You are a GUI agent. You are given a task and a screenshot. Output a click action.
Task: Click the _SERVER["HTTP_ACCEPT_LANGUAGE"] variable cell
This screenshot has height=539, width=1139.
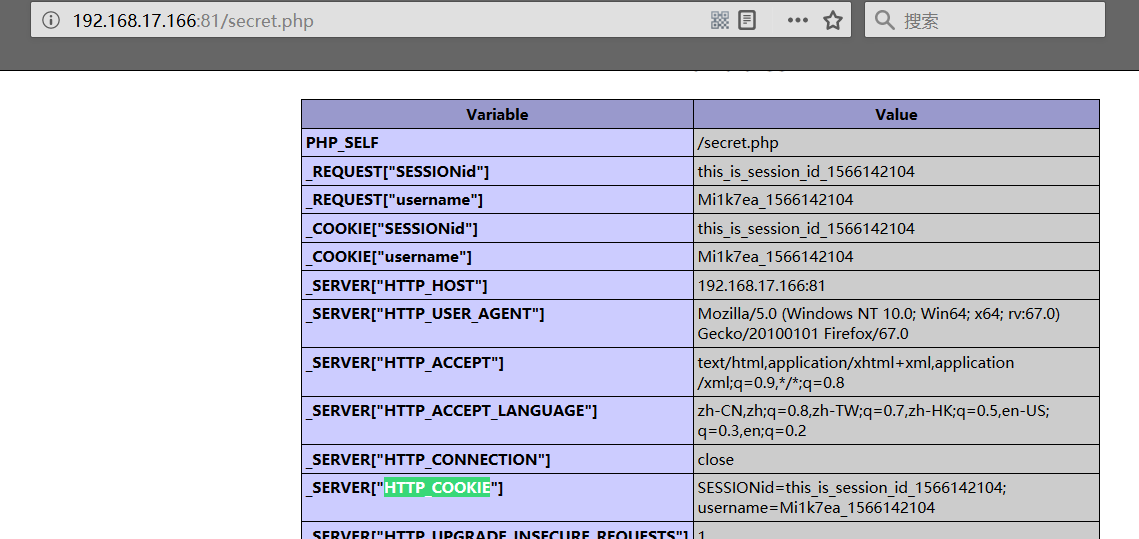click(x=451, y=411)
